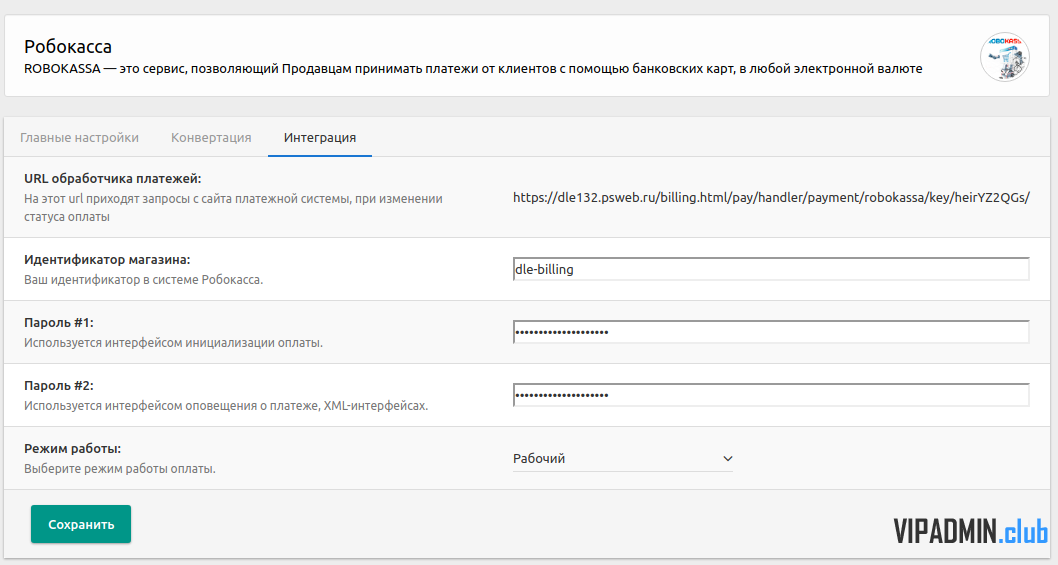Viewport: 1058px width, 565px height.
Task: Click into the Пароль #2 password field
Action: [x=771, y=395]
